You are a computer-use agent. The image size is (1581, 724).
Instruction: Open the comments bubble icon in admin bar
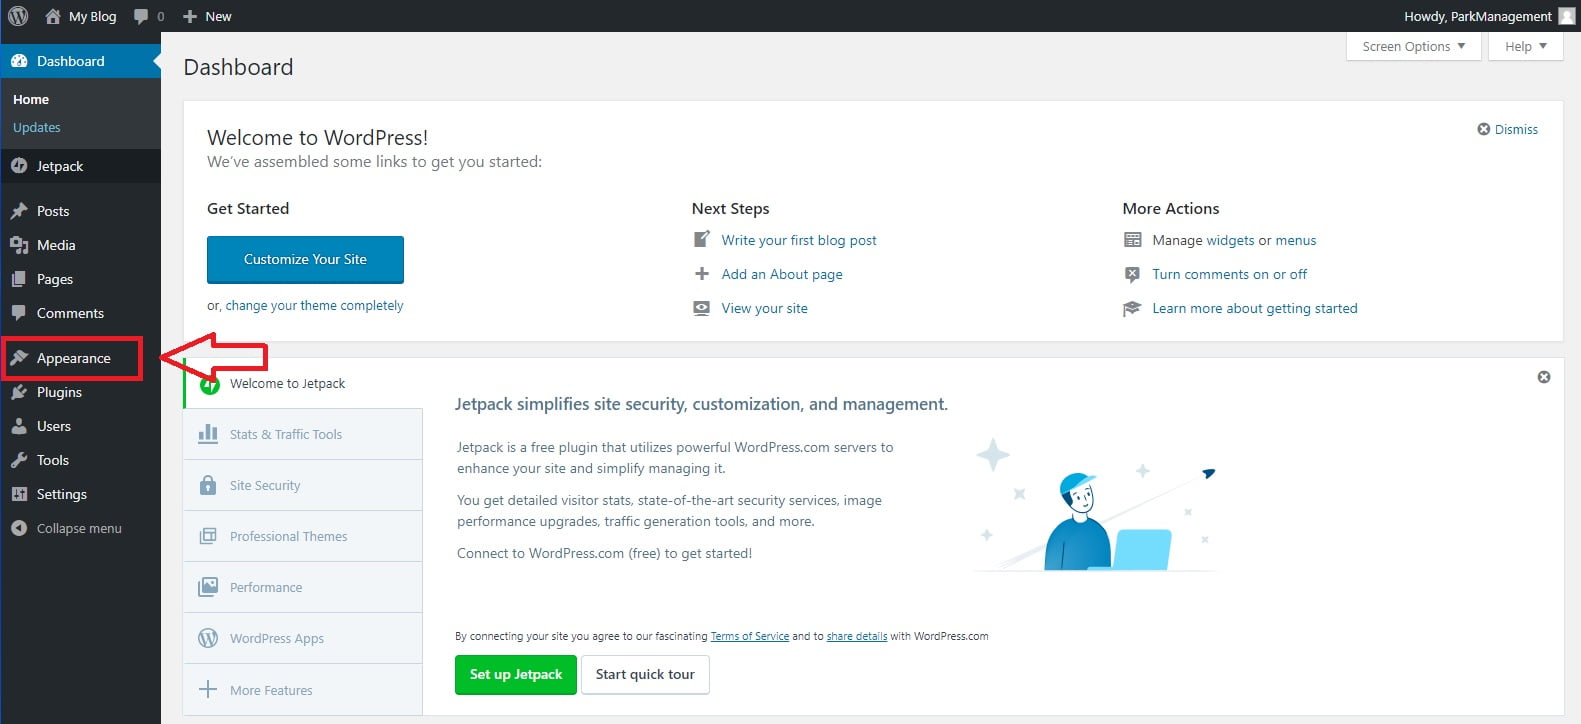pyautogui.click(x=141, y=16)
